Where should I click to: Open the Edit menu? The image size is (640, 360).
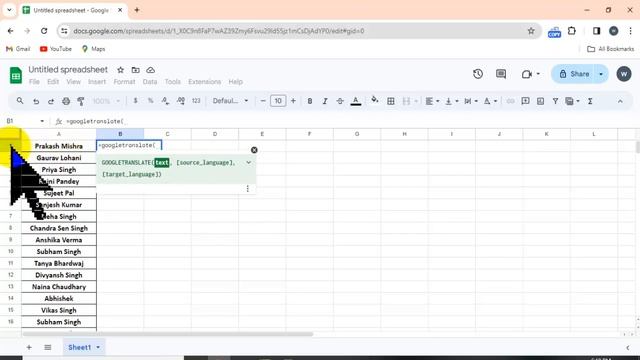(x=53, y=82)
